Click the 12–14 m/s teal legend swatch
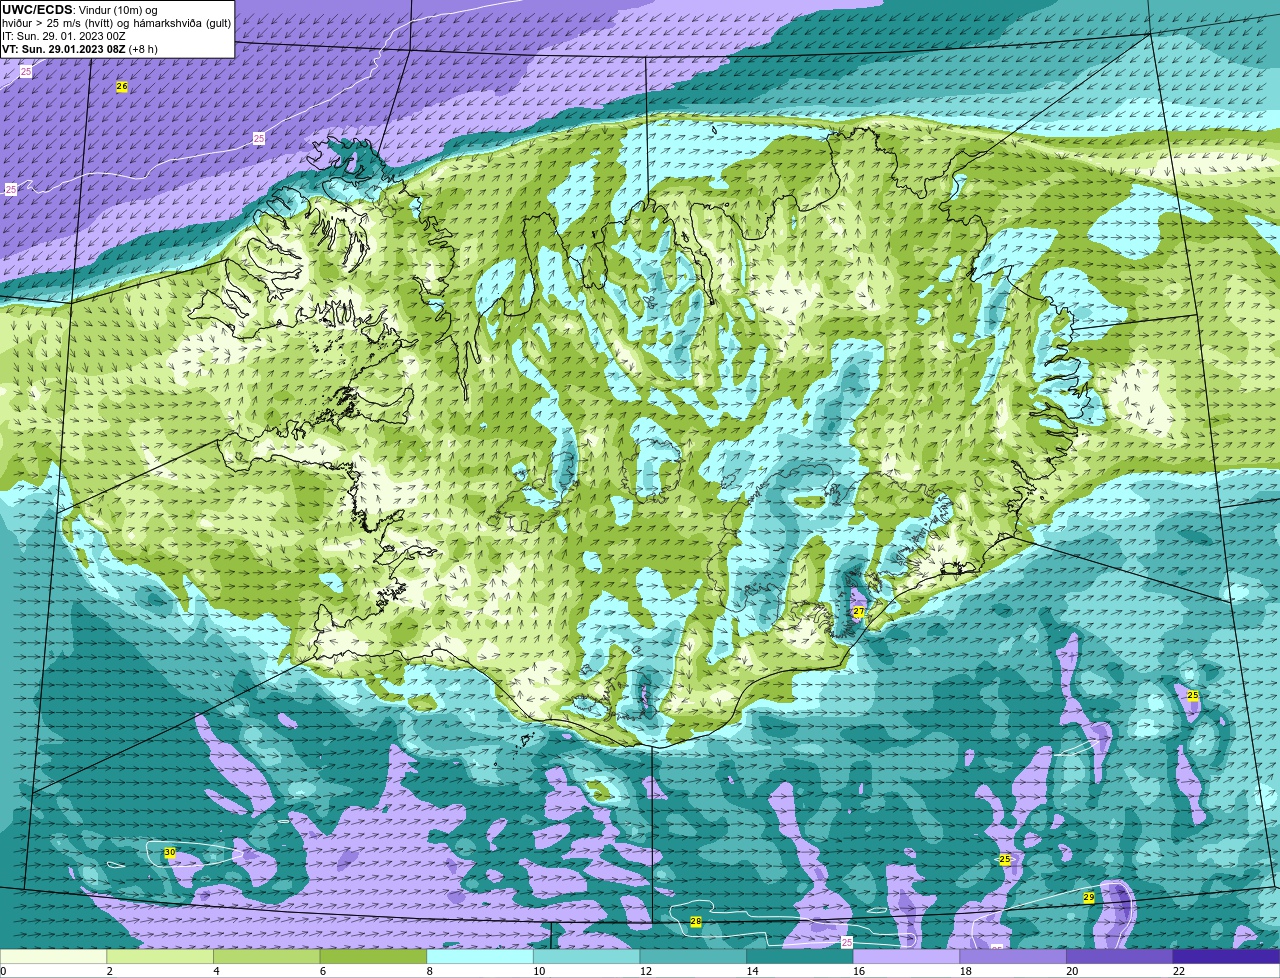The image size is (1280, 978). 693,956
